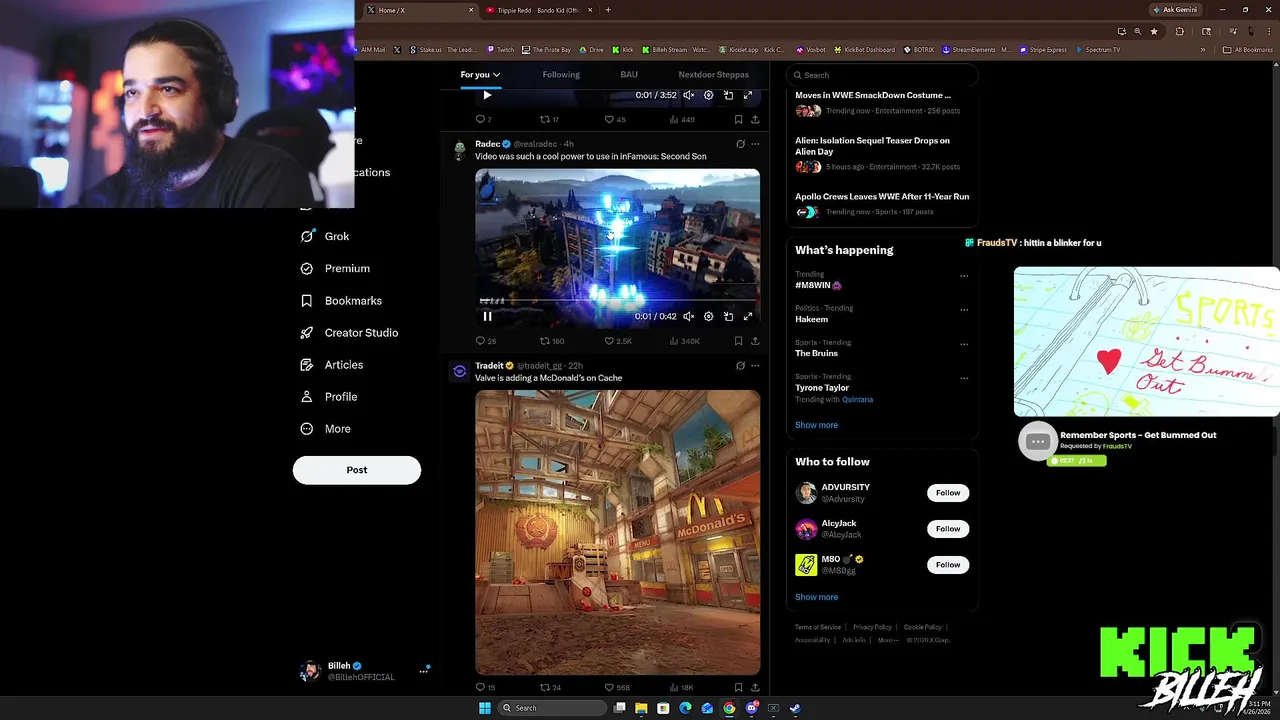Show more under What's happening

click(816, 425)
